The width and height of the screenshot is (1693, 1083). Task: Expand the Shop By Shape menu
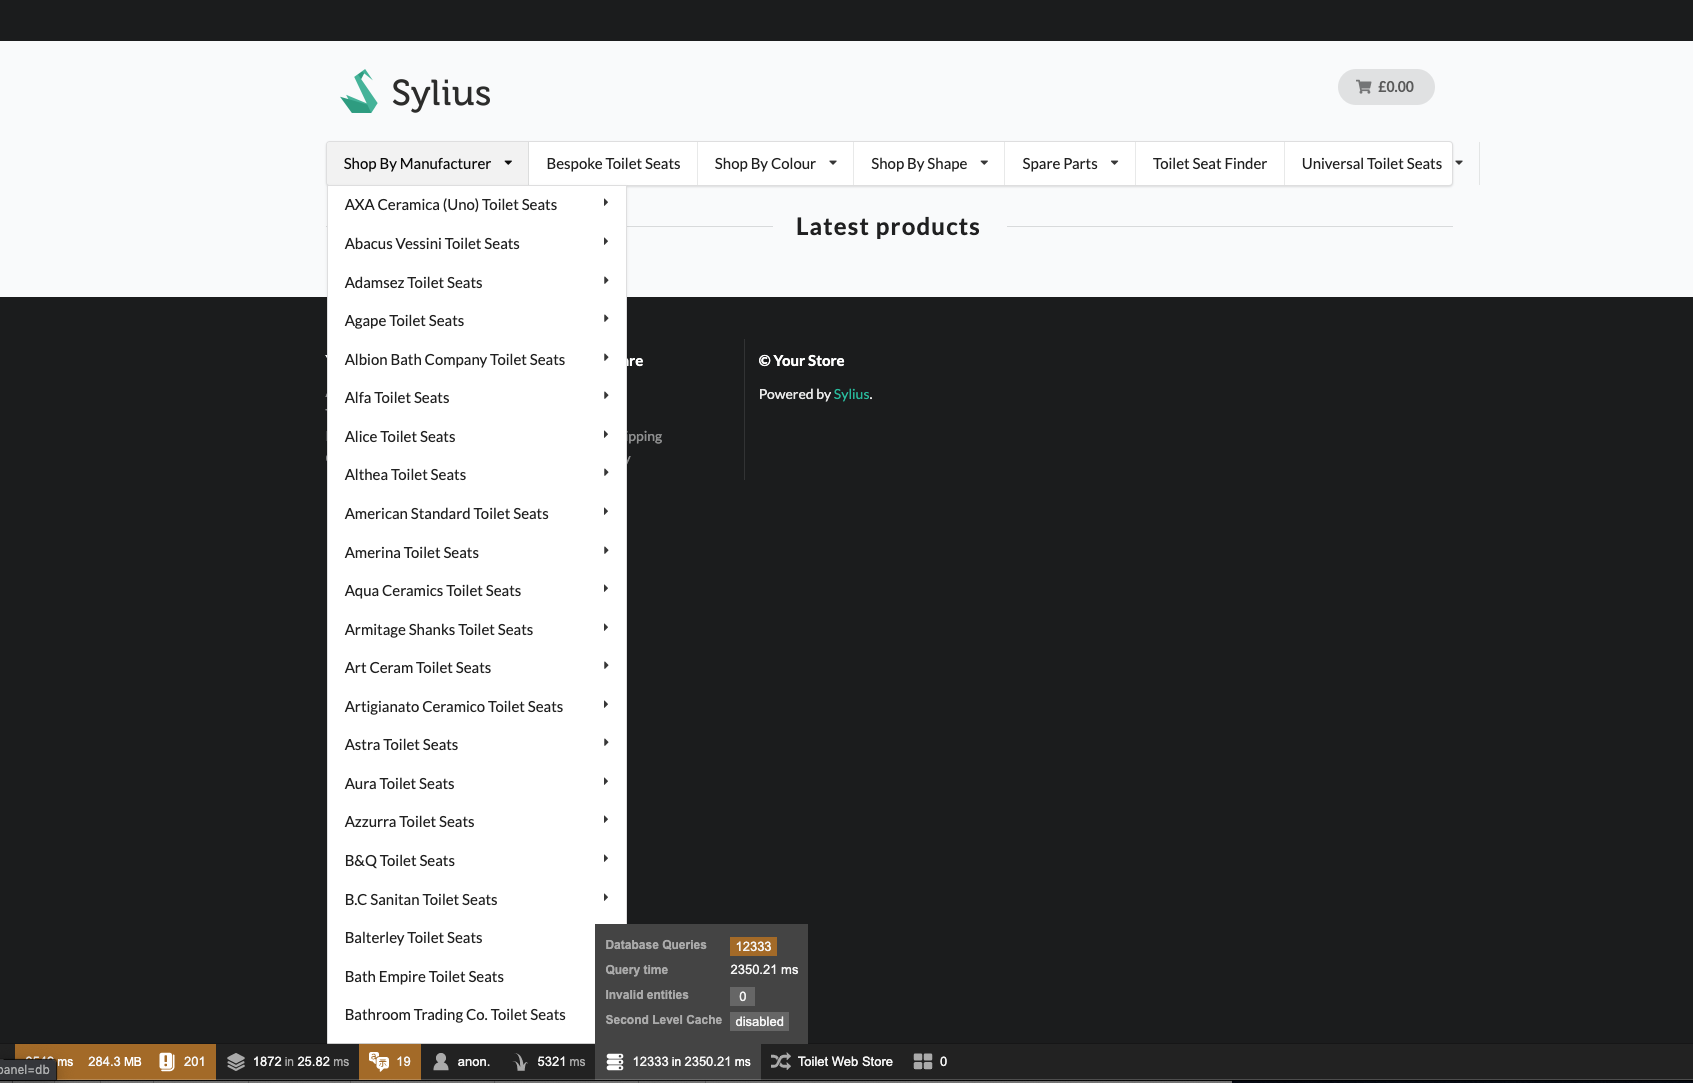[927, 163]
